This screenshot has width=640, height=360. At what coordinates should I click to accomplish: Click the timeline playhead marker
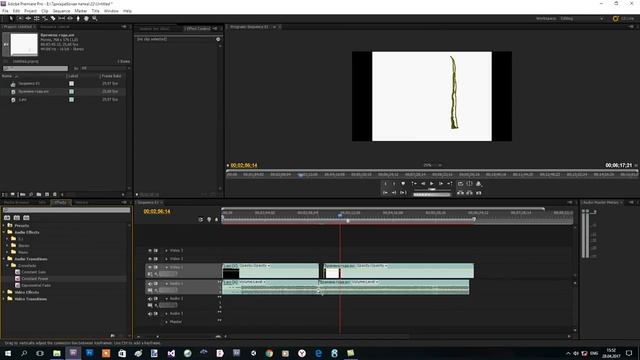pos(340,214)
